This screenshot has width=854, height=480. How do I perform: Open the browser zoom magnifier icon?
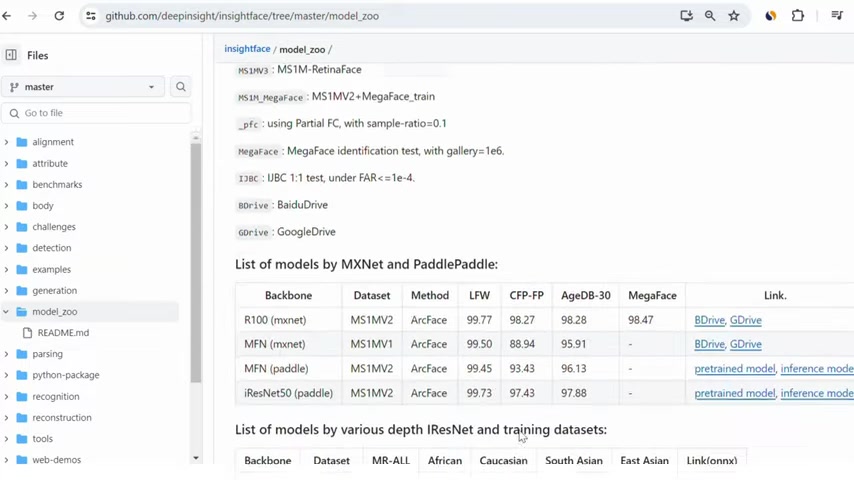710,16
